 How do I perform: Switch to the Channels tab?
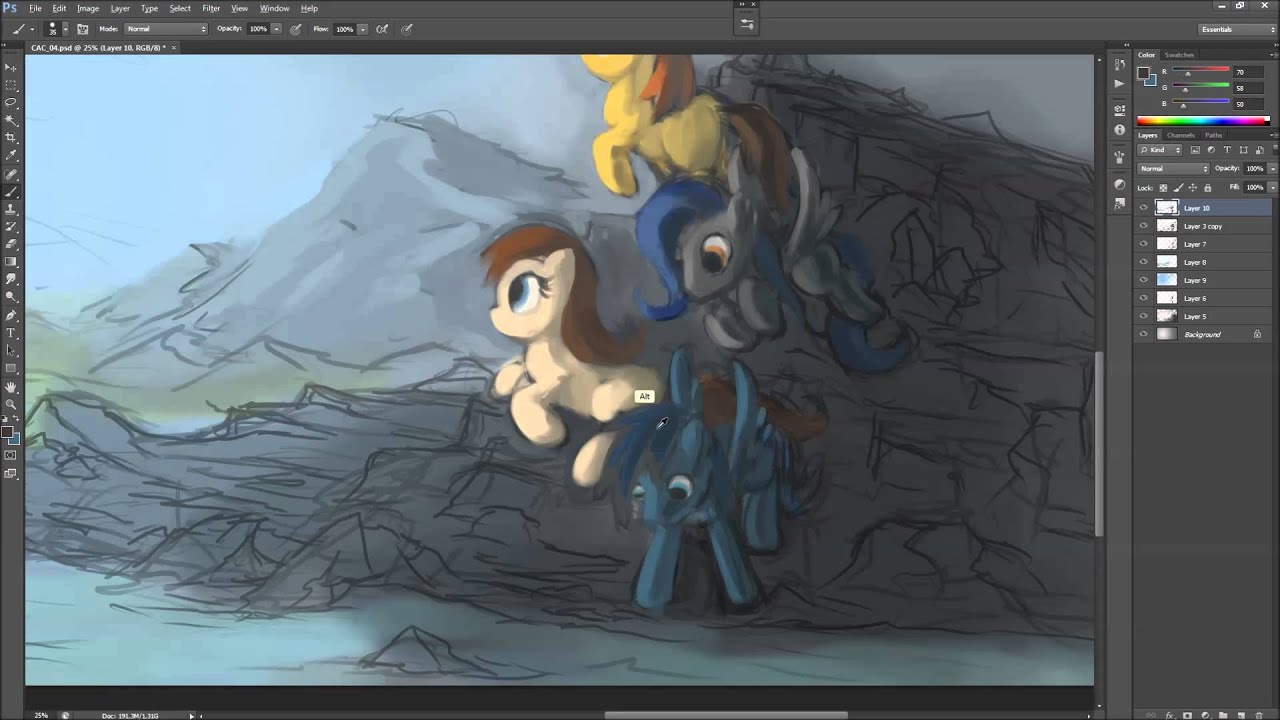point(1180,135)
